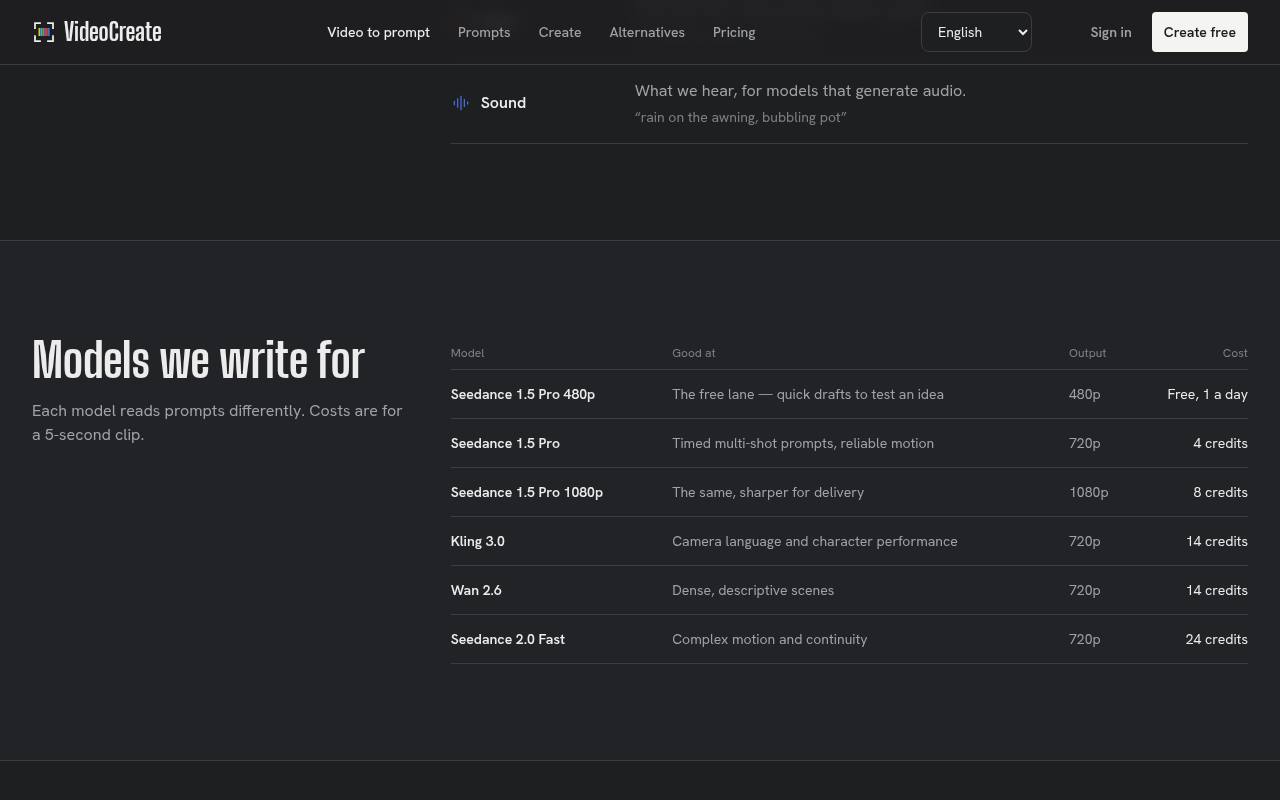Click the 8 credits cost cell
This screenshot has height=800, width=1280.
click(x=1220, y=492)
